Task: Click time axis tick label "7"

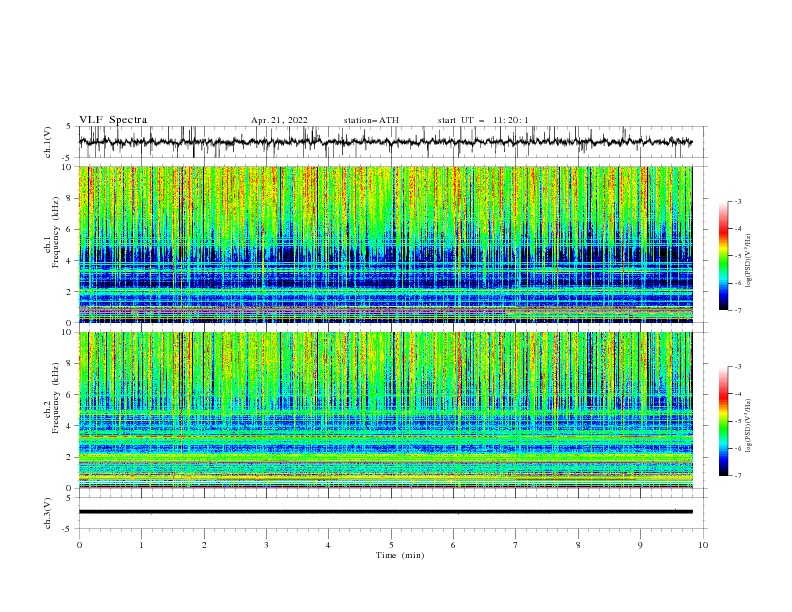Action: coord(516,545)
